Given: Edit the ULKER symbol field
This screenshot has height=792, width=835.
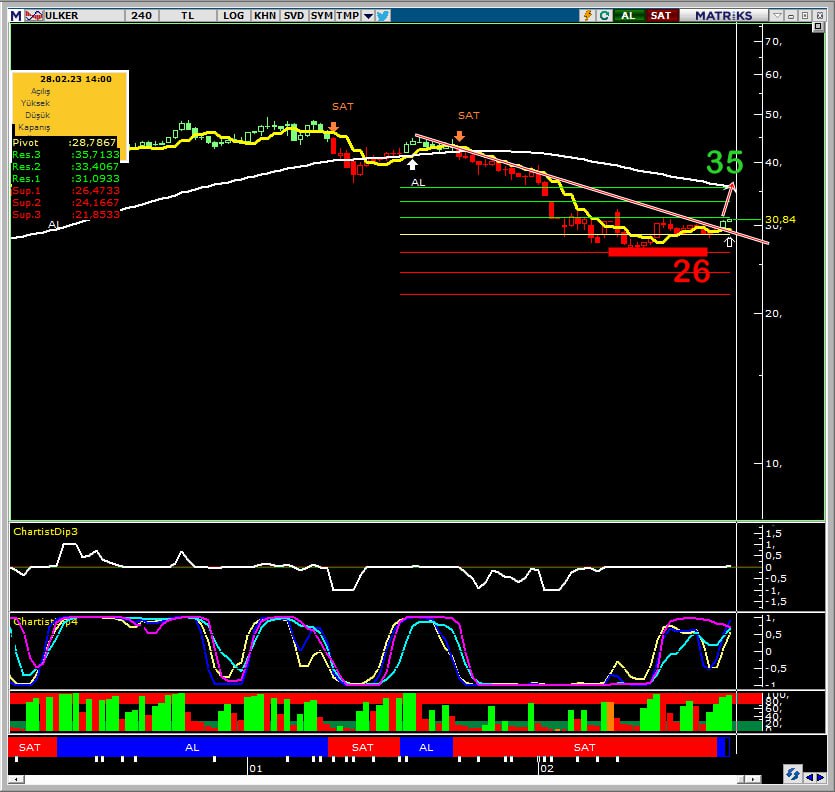Looking at the screenshot, I should coord(83,15).
